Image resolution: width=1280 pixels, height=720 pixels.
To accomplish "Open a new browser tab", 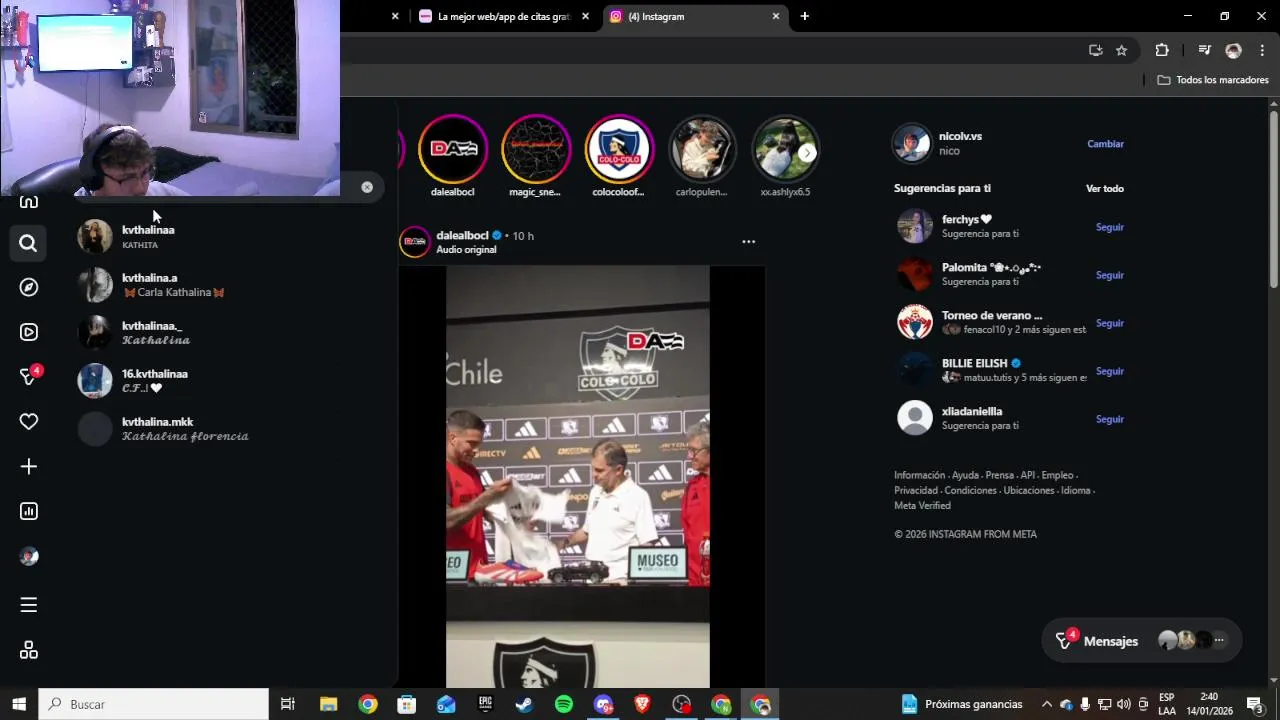I will click(804, 16).
